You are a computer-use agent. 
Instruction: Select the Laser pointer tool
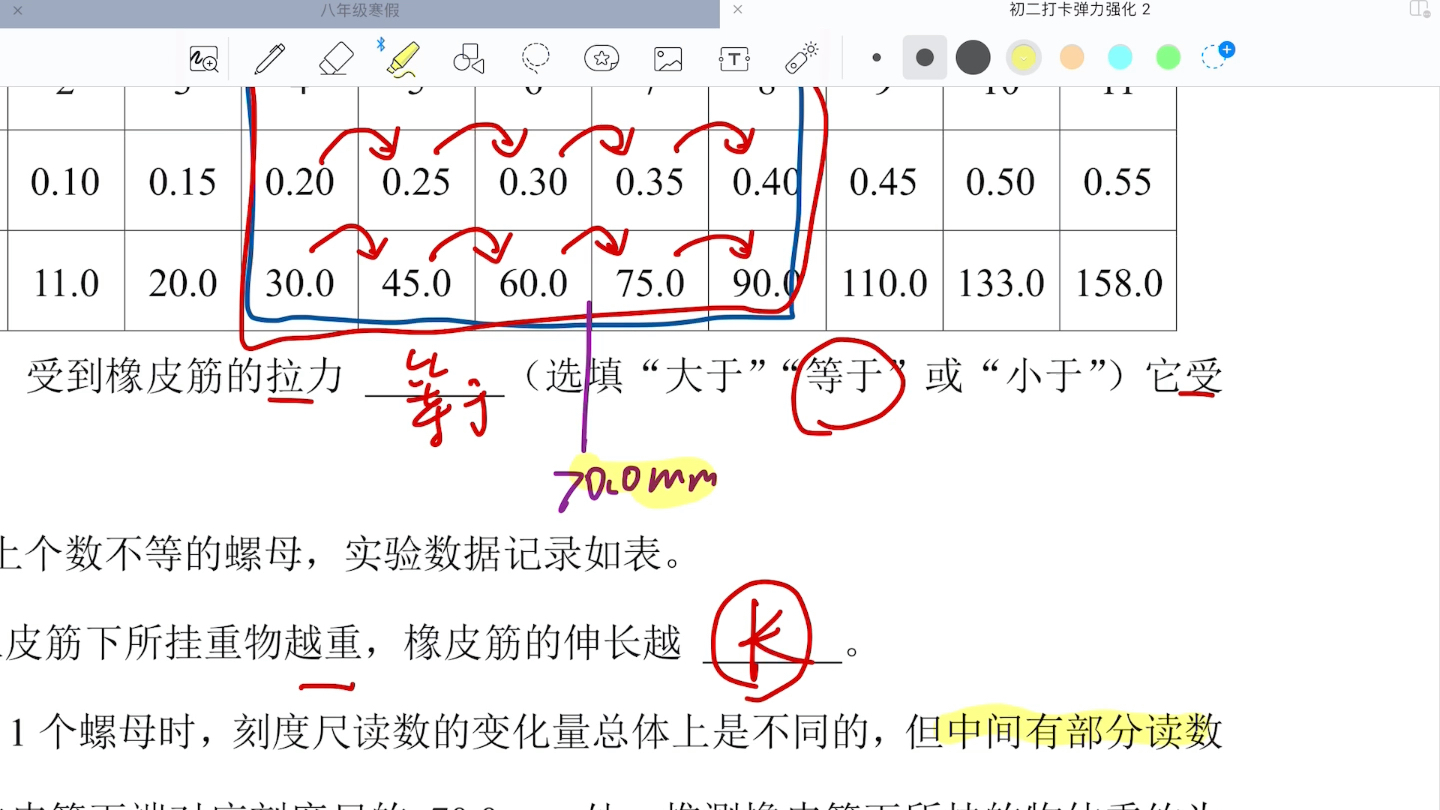(801, 58)
